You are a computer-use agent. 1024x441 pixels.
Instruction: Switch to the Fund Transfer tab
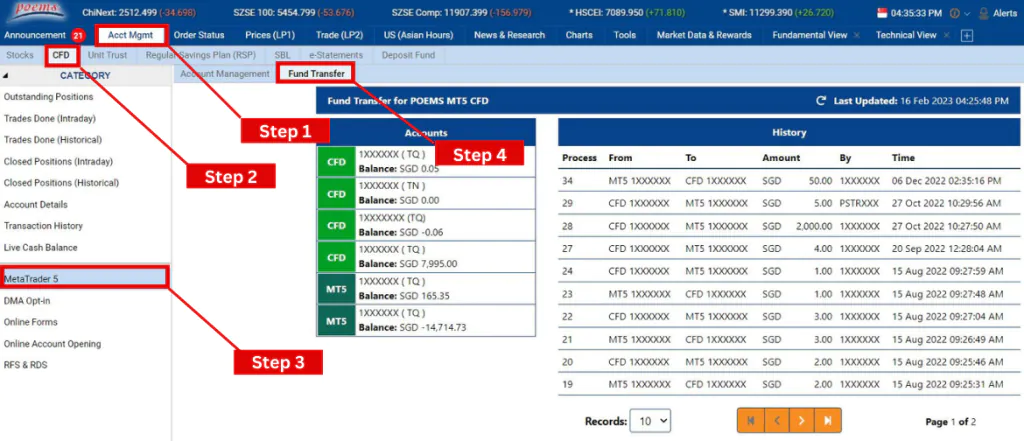315,74
